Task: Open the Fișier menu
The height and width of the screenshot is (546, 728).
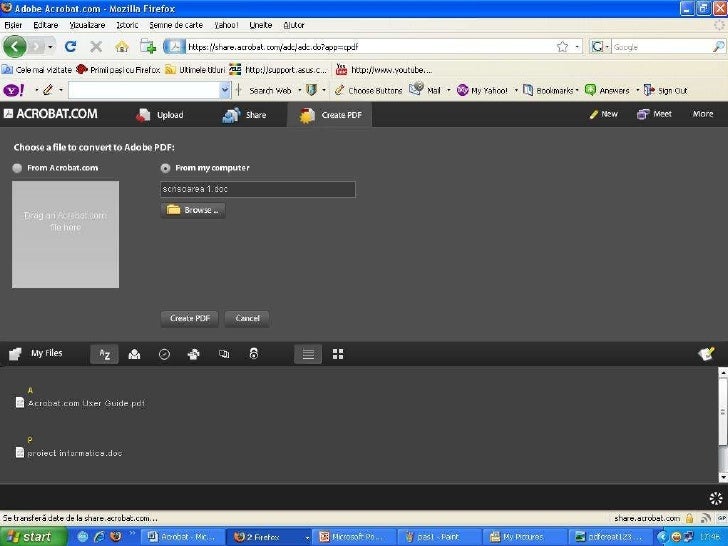Action: pos(13,25)
